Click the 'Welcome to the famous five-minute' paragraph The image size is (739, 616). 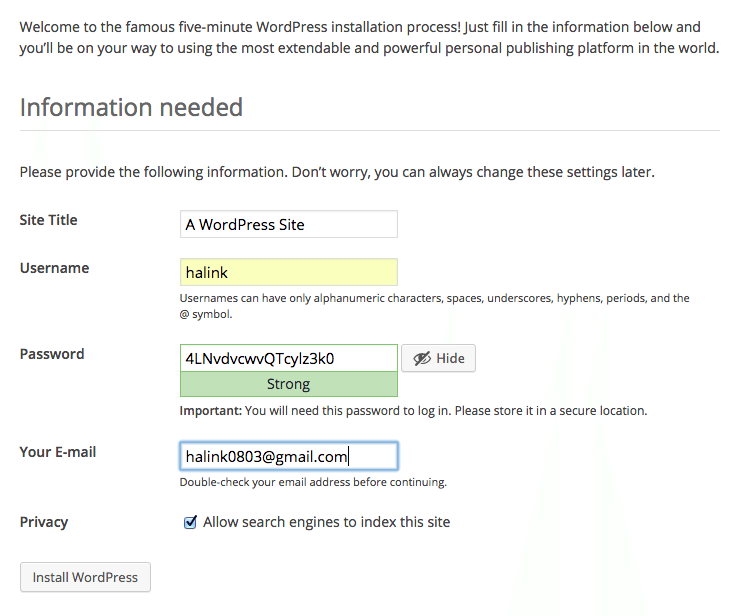[369, 38]
